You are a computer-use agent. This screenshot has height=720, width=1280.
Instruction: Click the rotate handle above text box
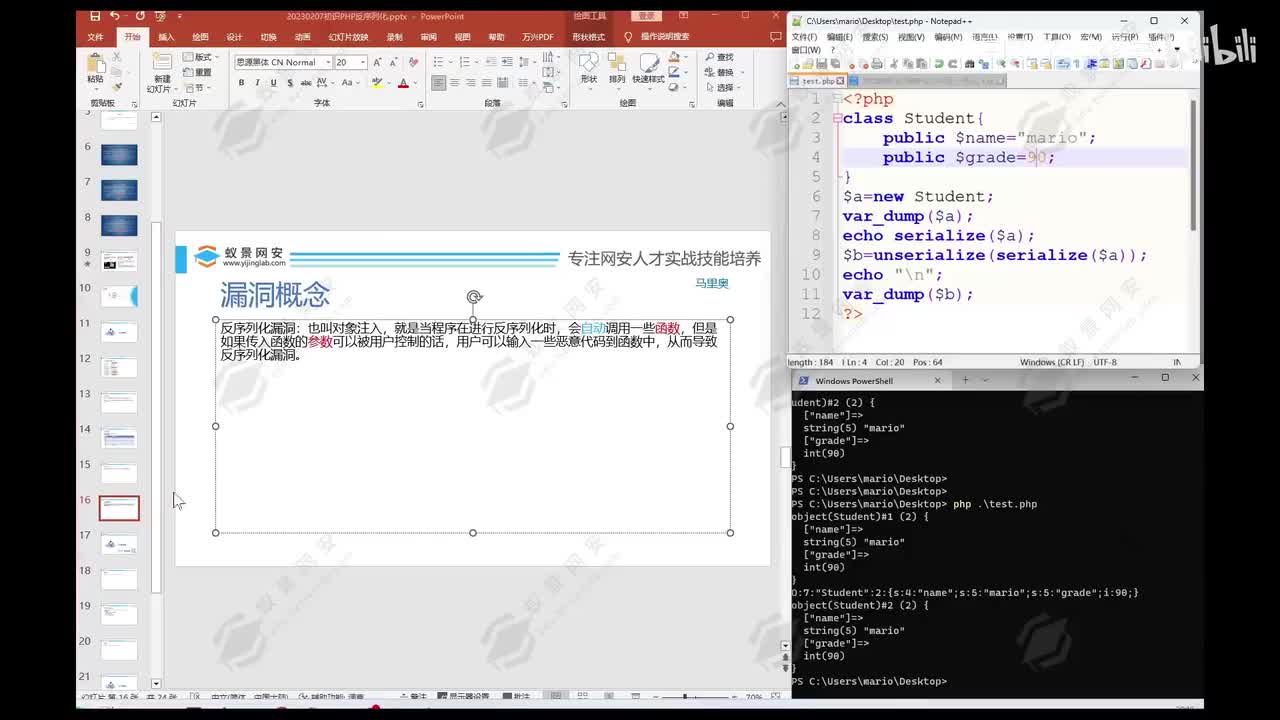[474, 297]
